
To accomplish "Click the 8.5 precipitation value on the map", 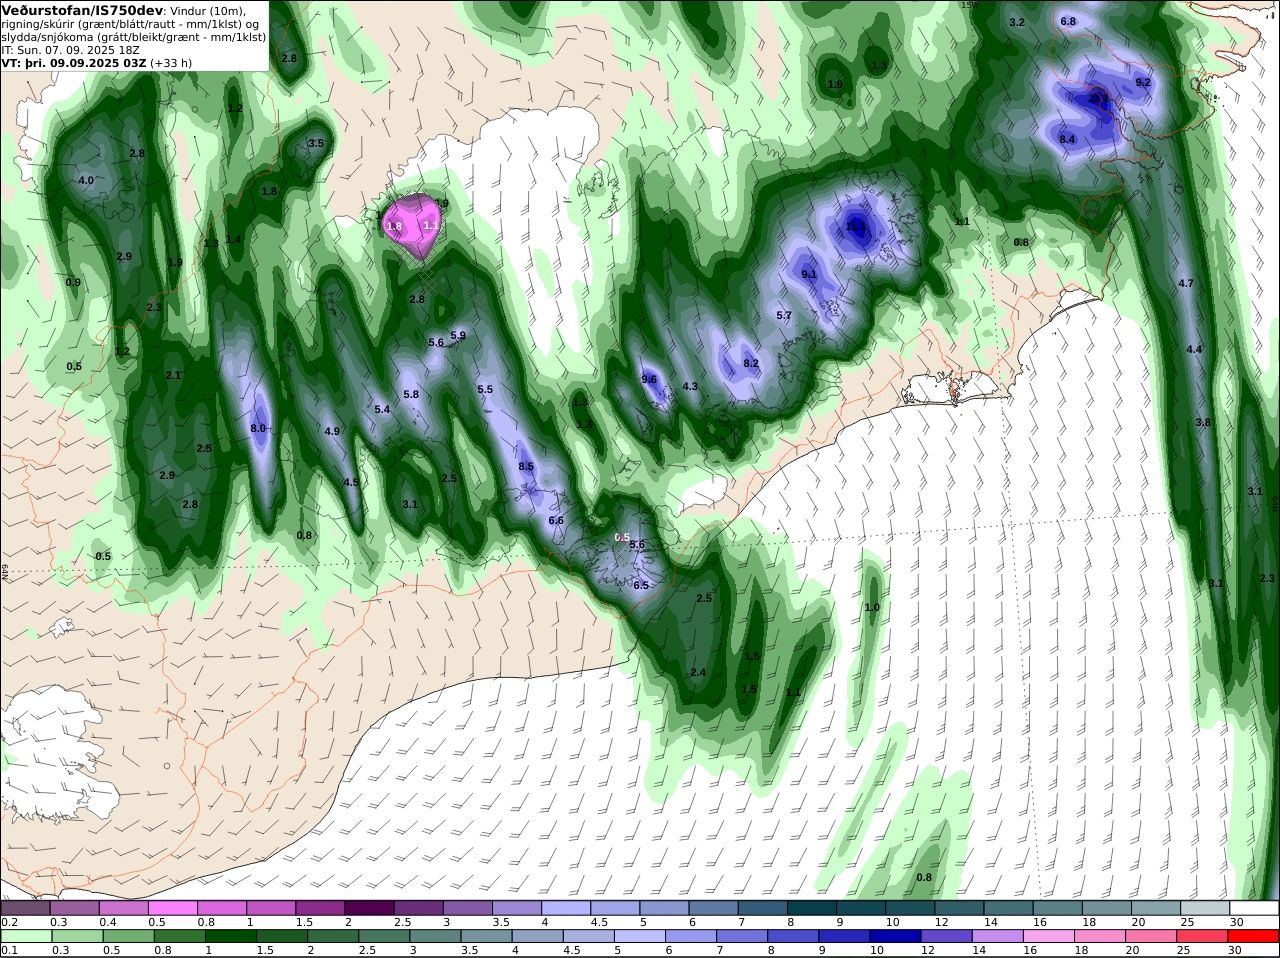I will pos(526,466).
